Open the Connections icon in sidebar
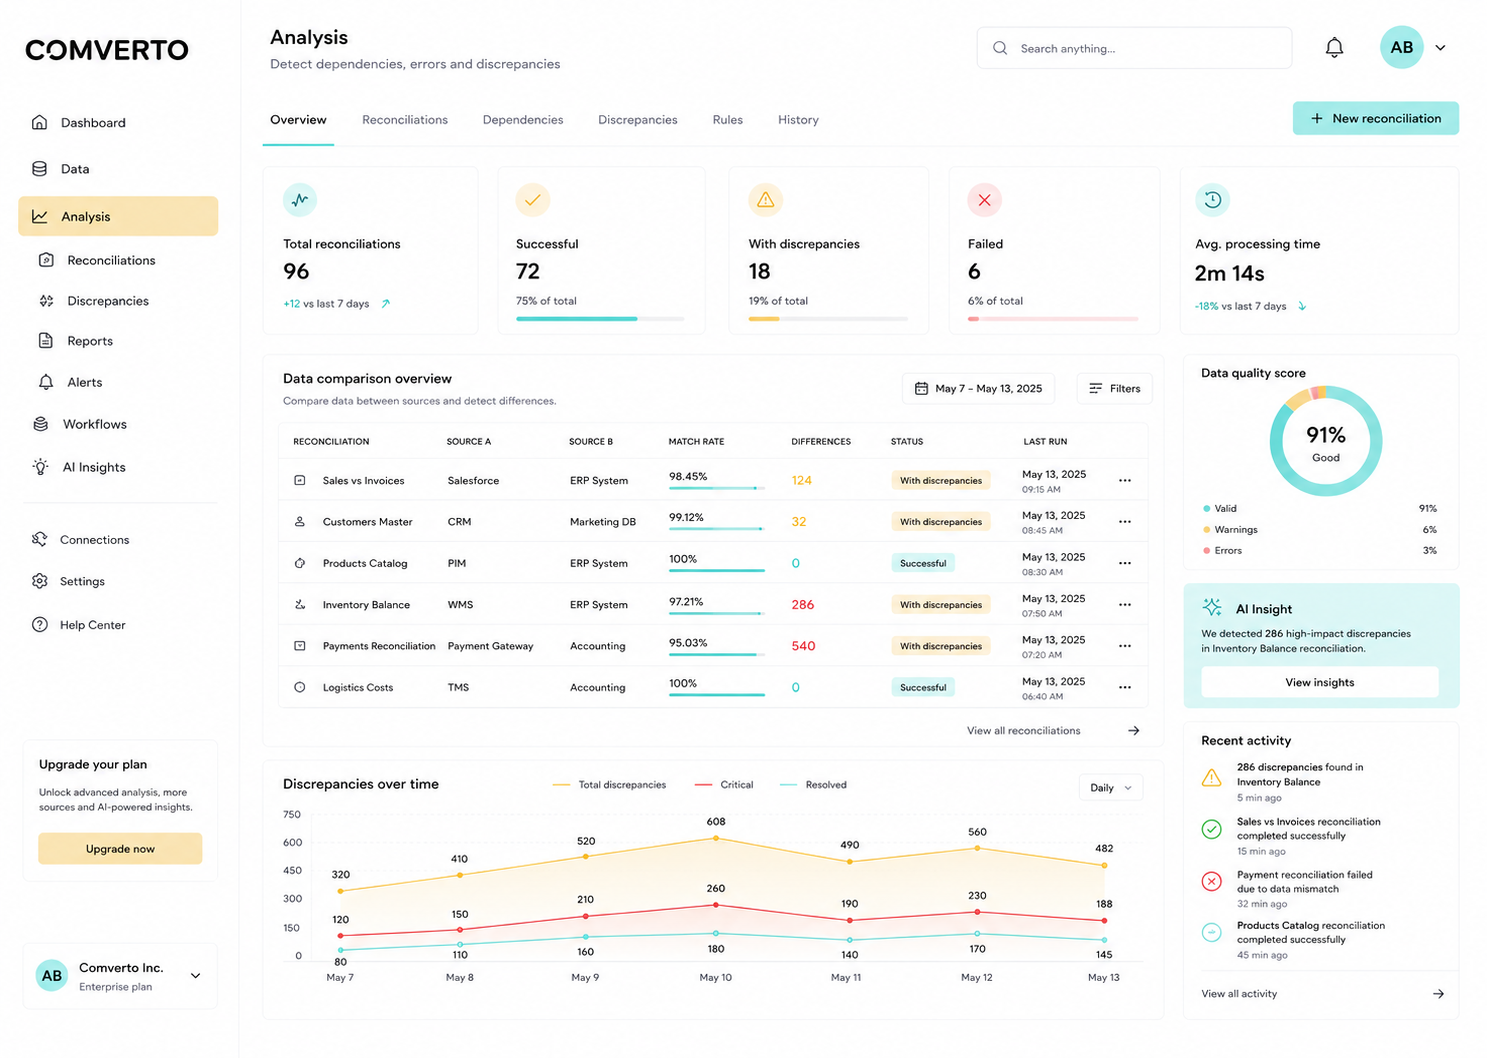This screenshot has width=1487, height=1058. click(40, 539)
